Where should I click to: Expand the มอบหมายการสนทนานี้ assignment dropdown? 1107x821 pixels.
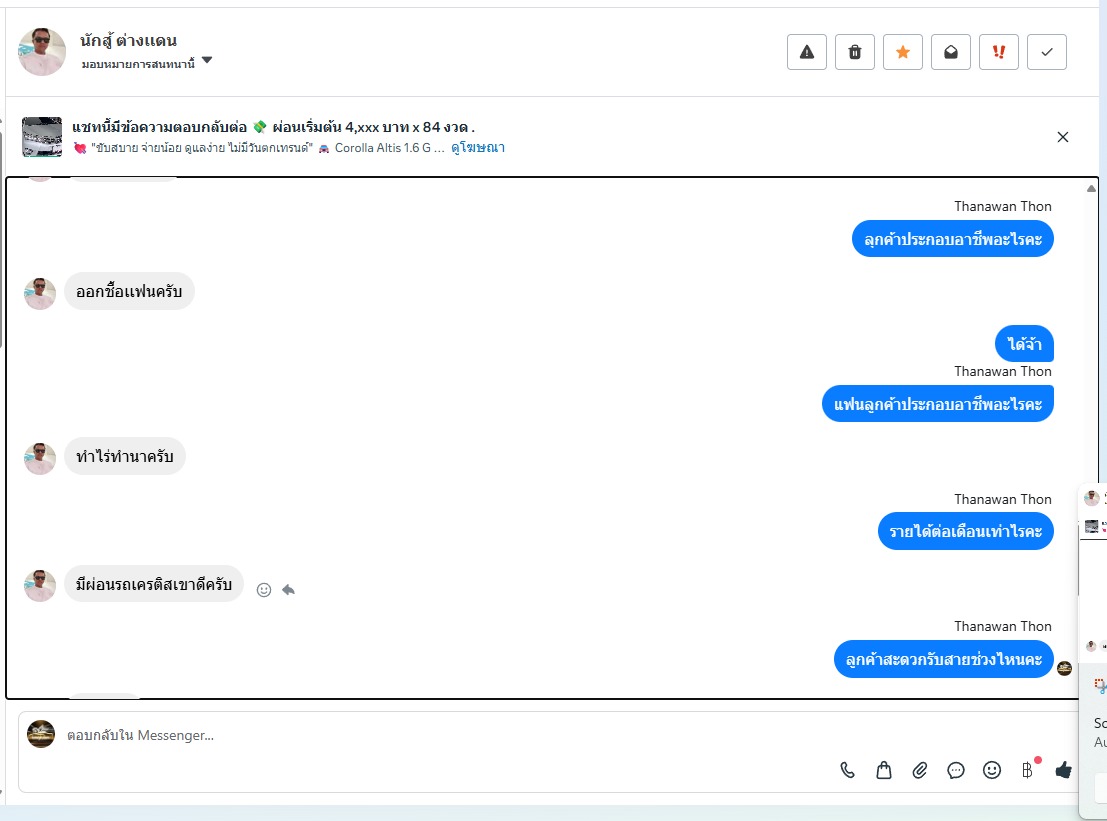[x=207, y=60]
